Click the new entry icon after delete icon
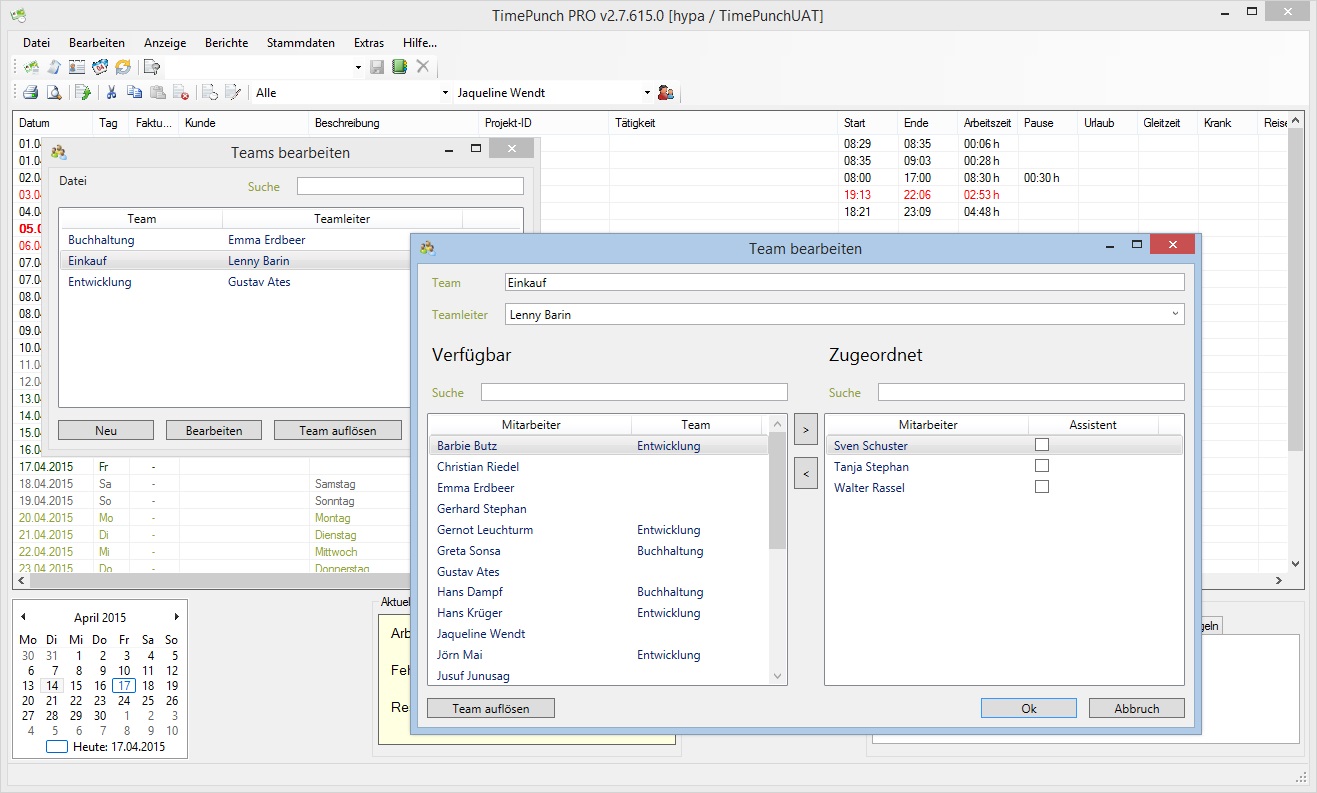Screen dimensions: 1317x793 point(210,93)
